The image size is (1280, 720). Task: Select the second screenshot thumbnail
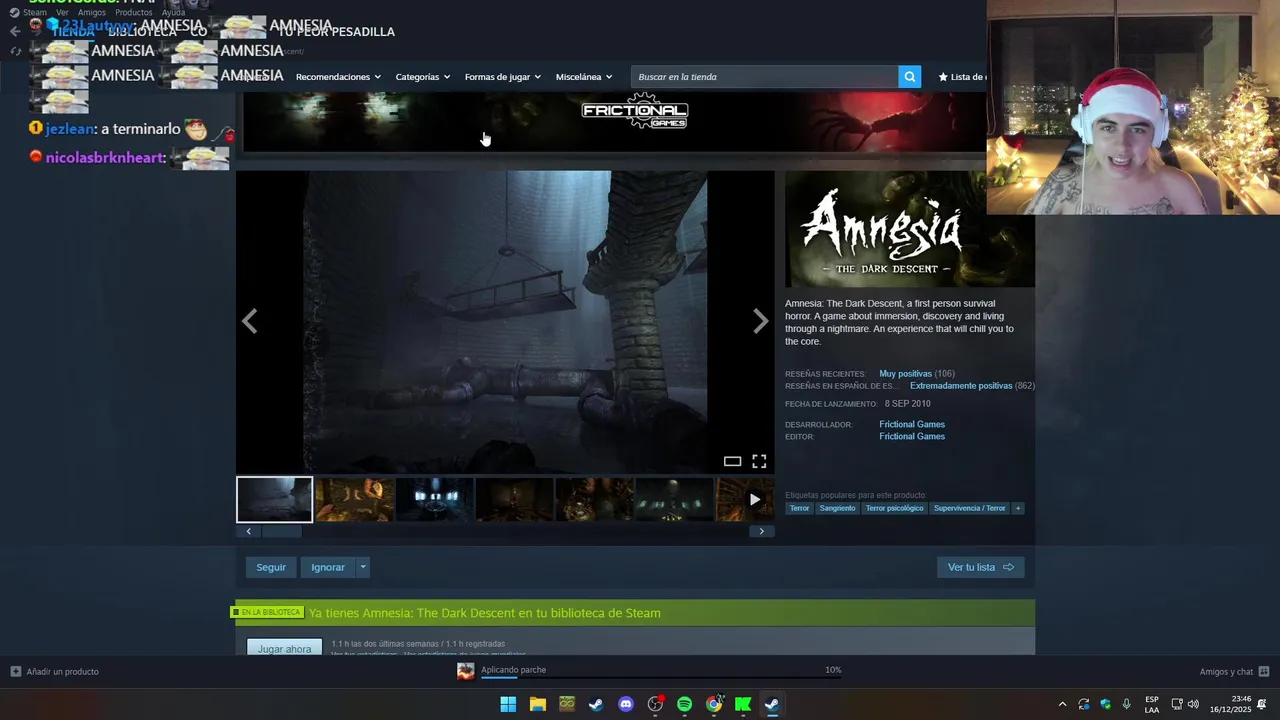[354, 499]
